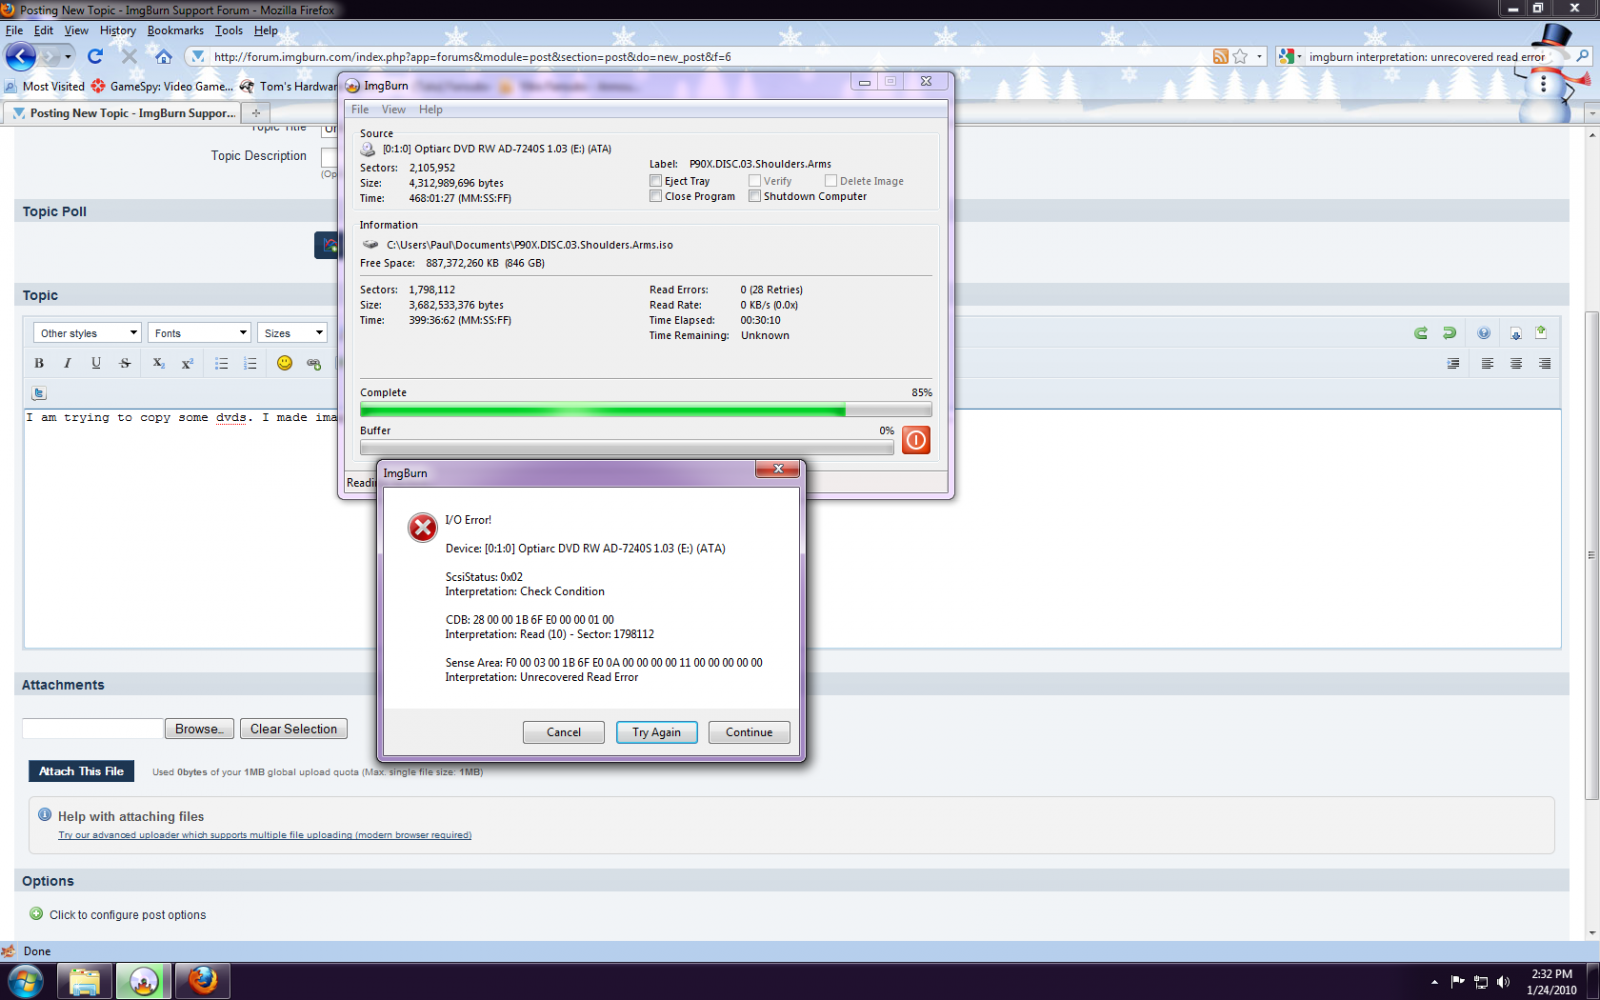
Task: Click the red stop button in ImgBurn
Action: (916, 440)
